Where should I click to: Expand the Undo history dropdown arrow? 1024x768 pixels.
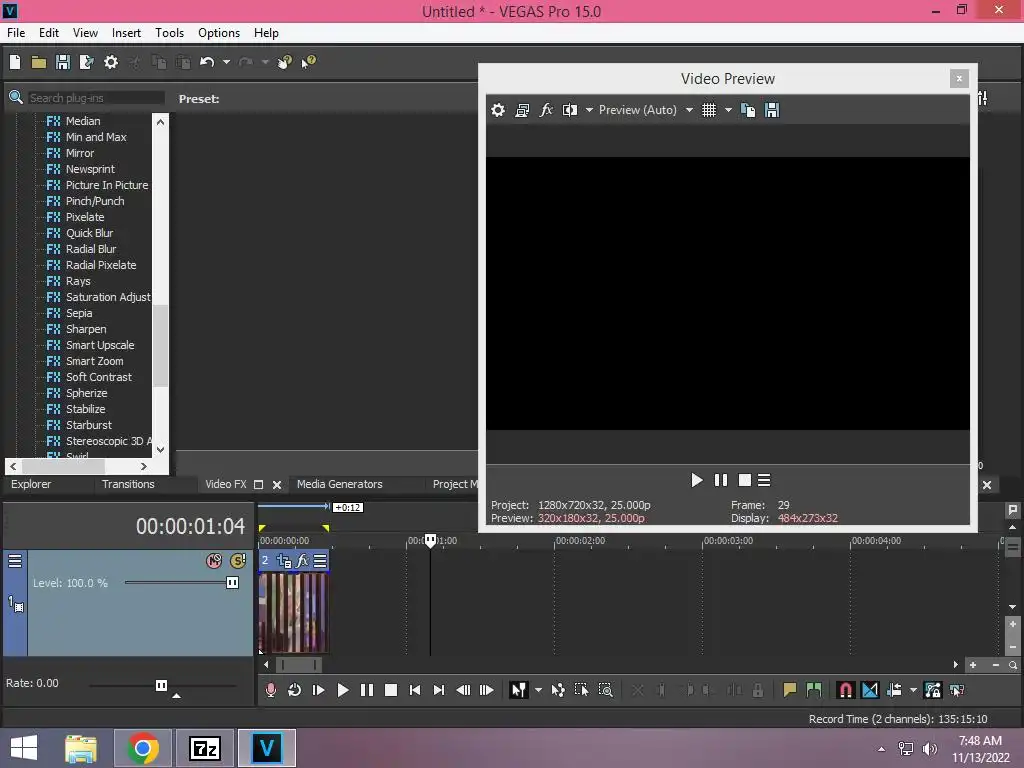(x=226, y=62)
